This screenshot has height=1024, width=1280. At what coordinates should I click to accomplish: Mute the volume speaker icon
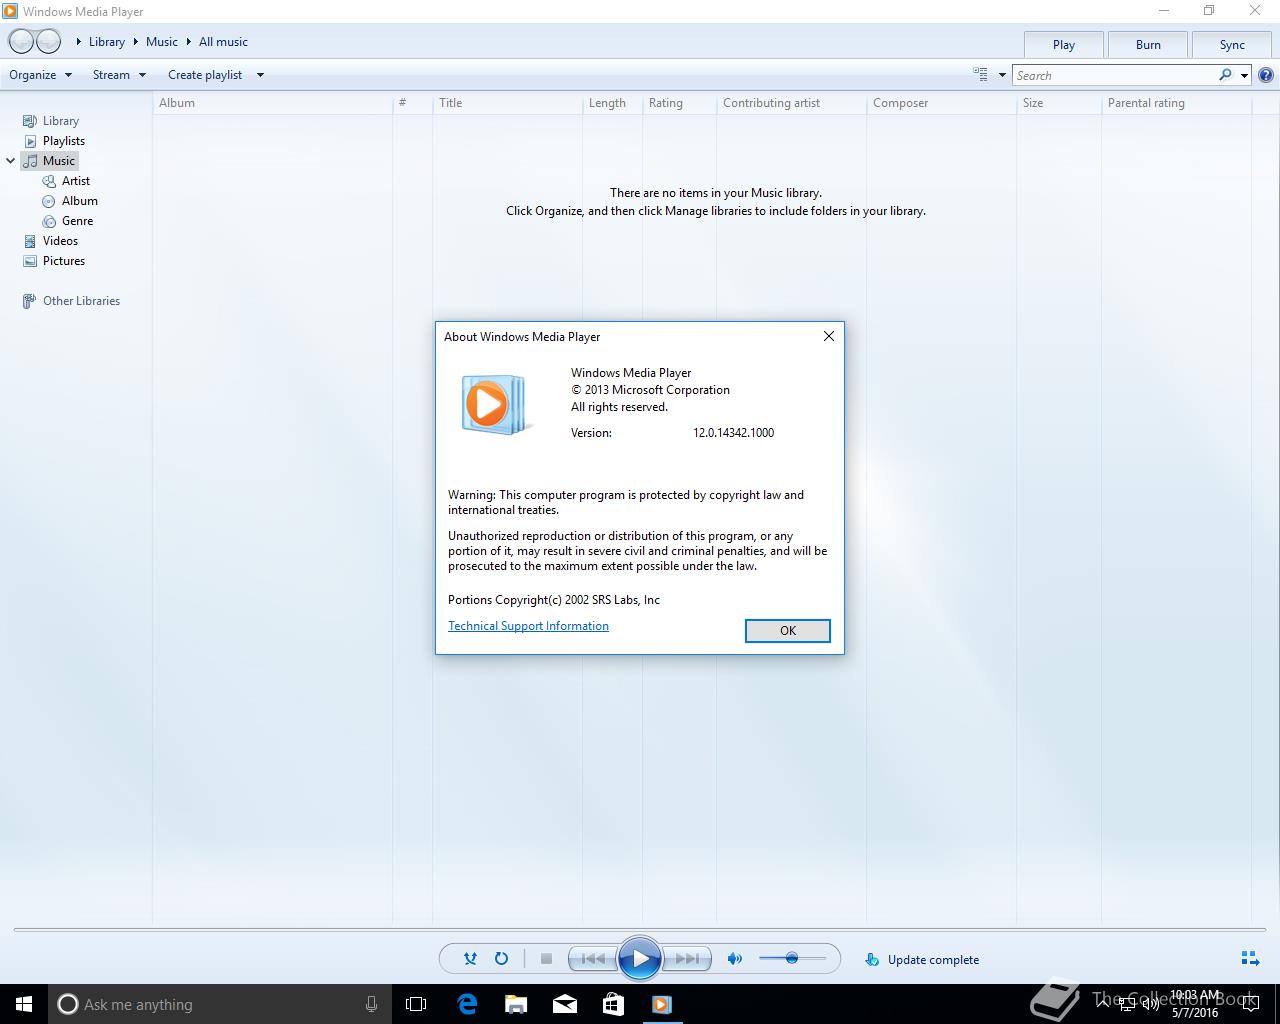[x=735, y=959]
